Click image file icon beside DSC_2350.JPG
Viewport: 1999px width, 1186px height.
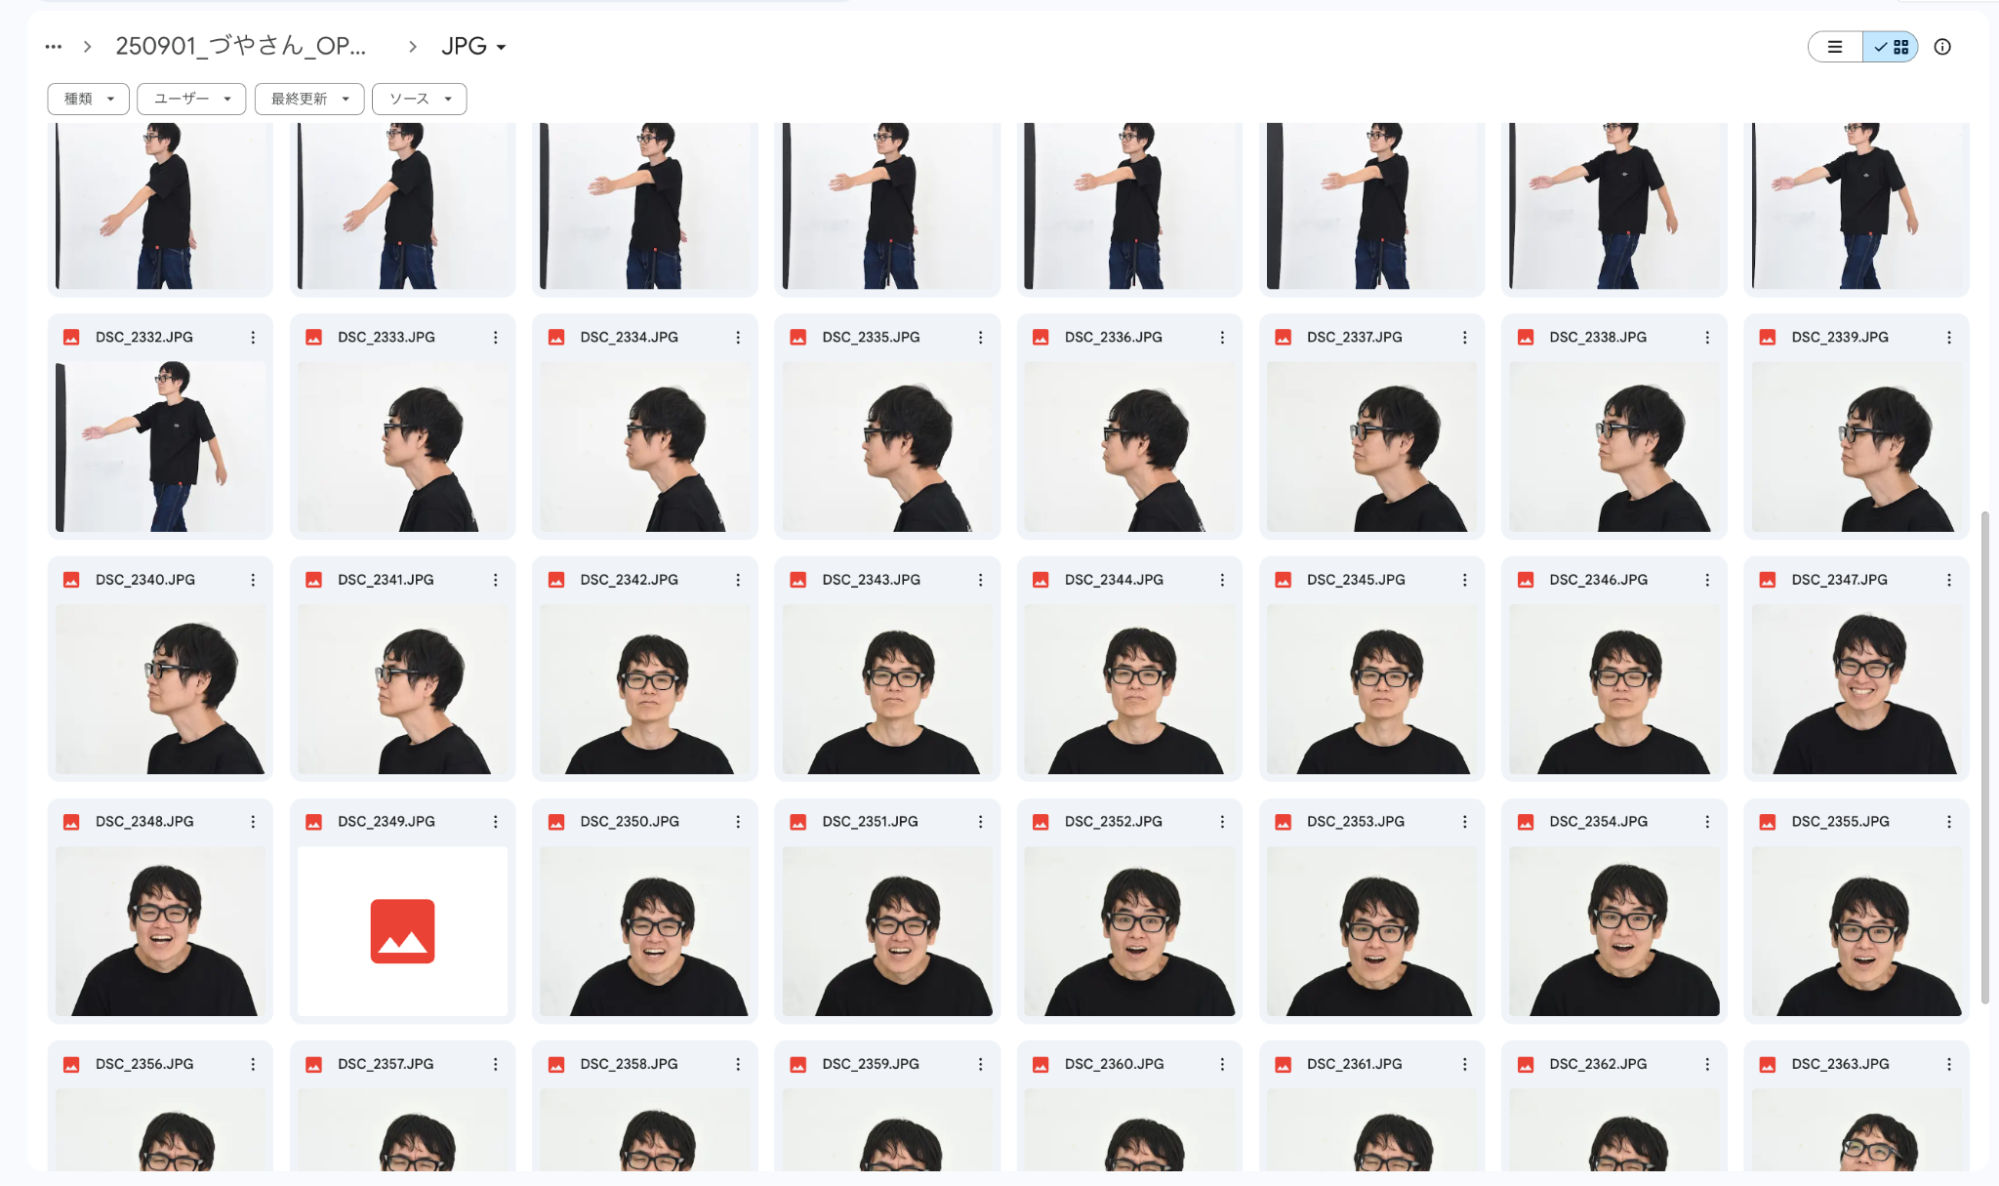[556, 822]
